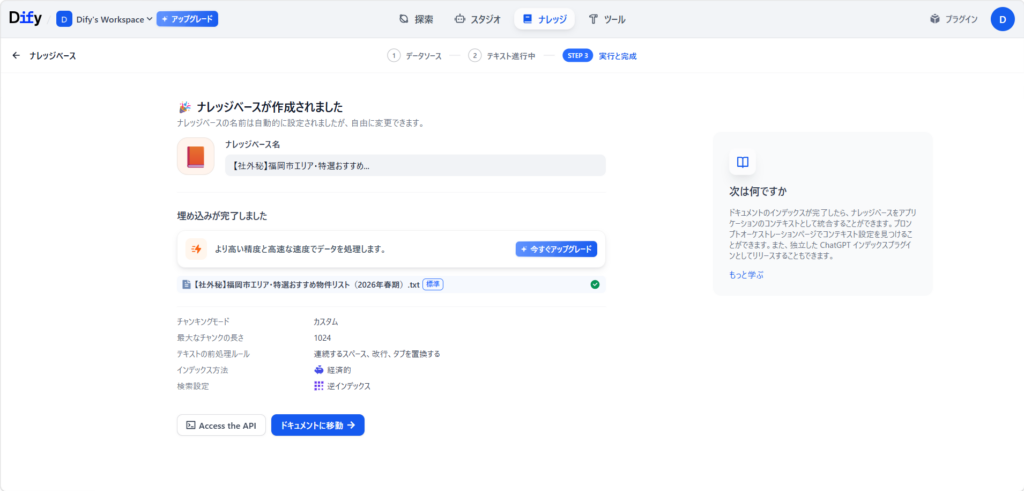1024x491 pixels.
Task: Click the text file document icon
Action: tap(186, 284)
